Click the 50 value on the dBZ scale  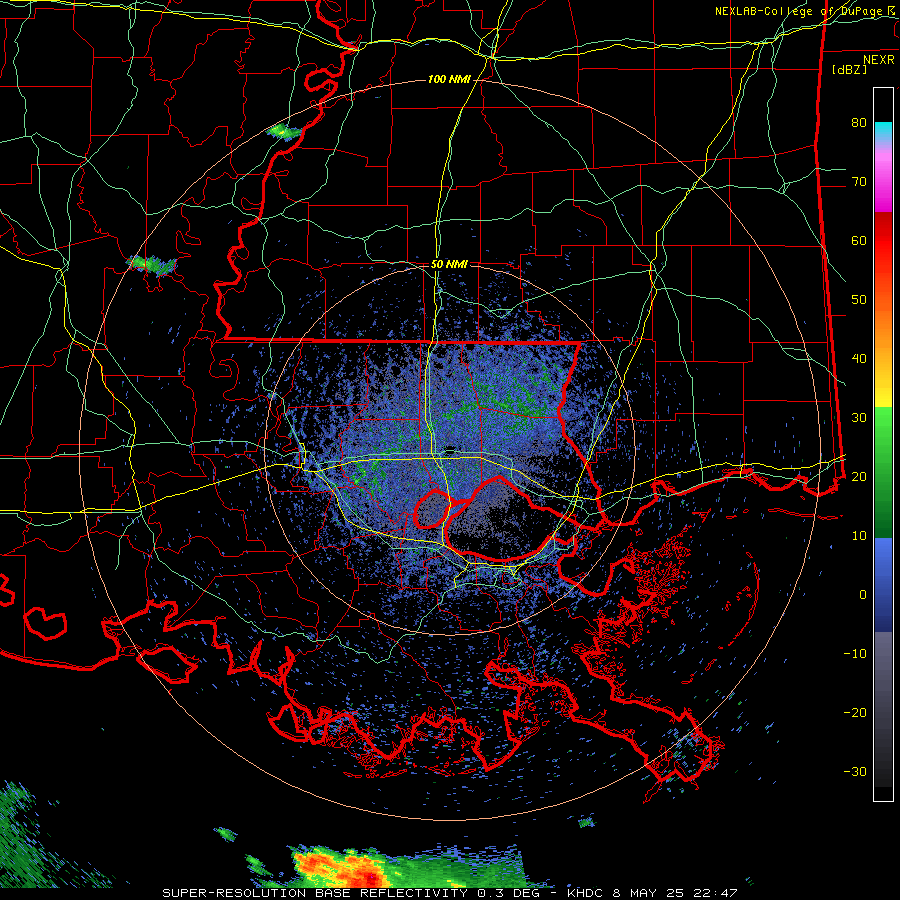coord(859,300)
